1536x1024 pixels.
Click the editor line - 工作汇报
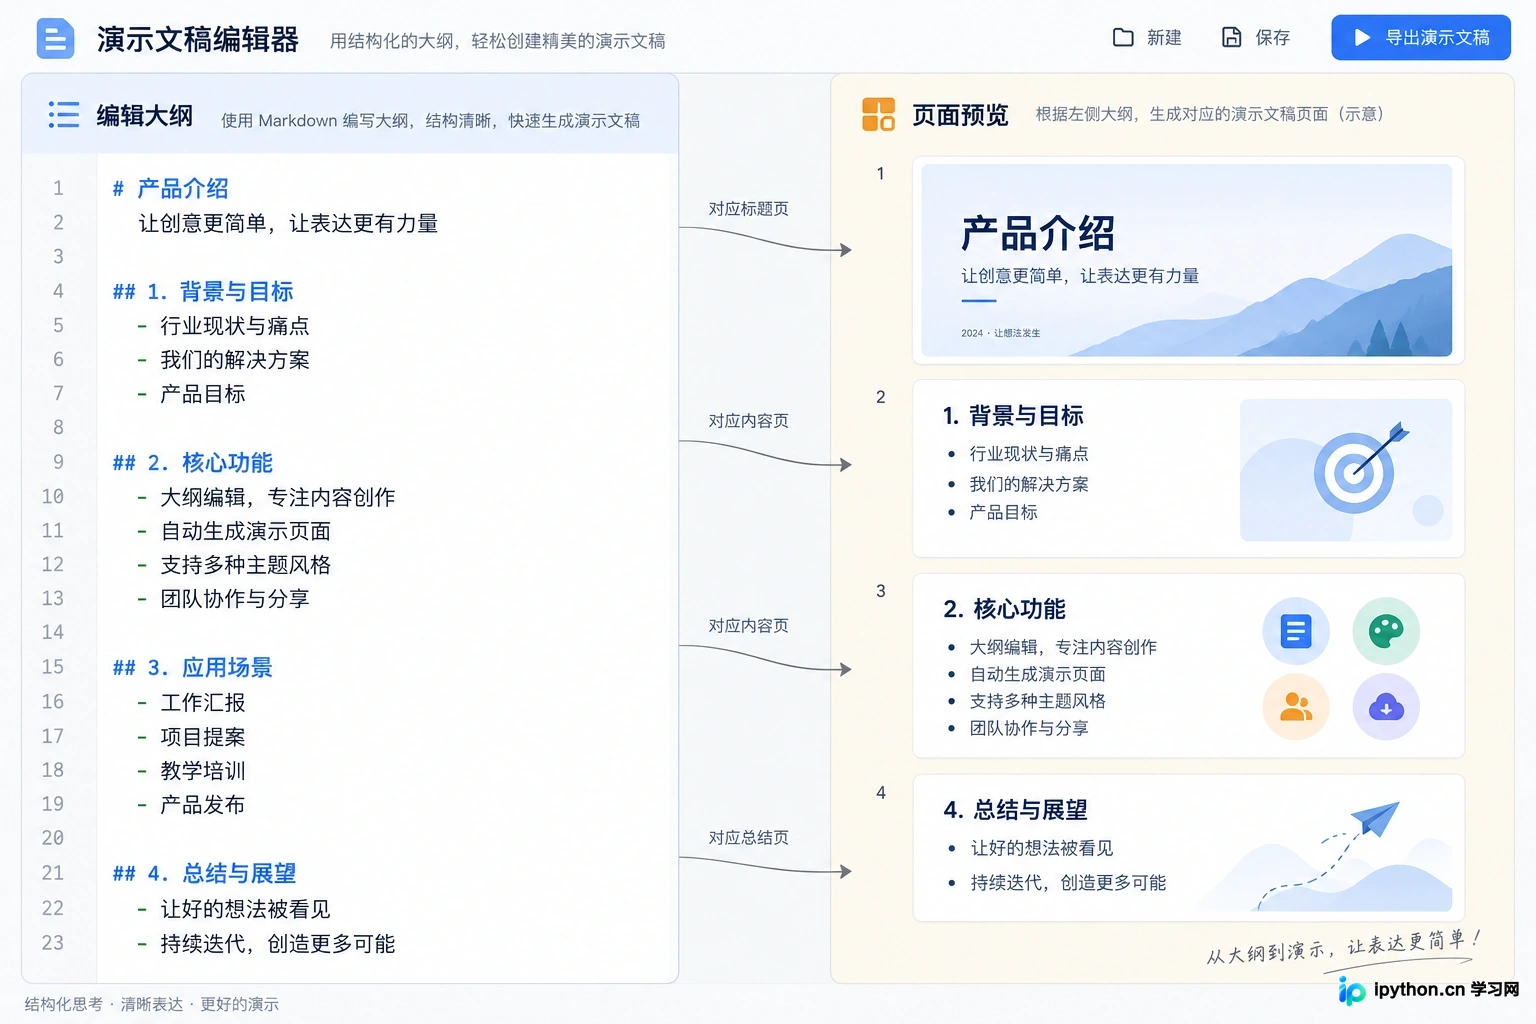(191, 703)
